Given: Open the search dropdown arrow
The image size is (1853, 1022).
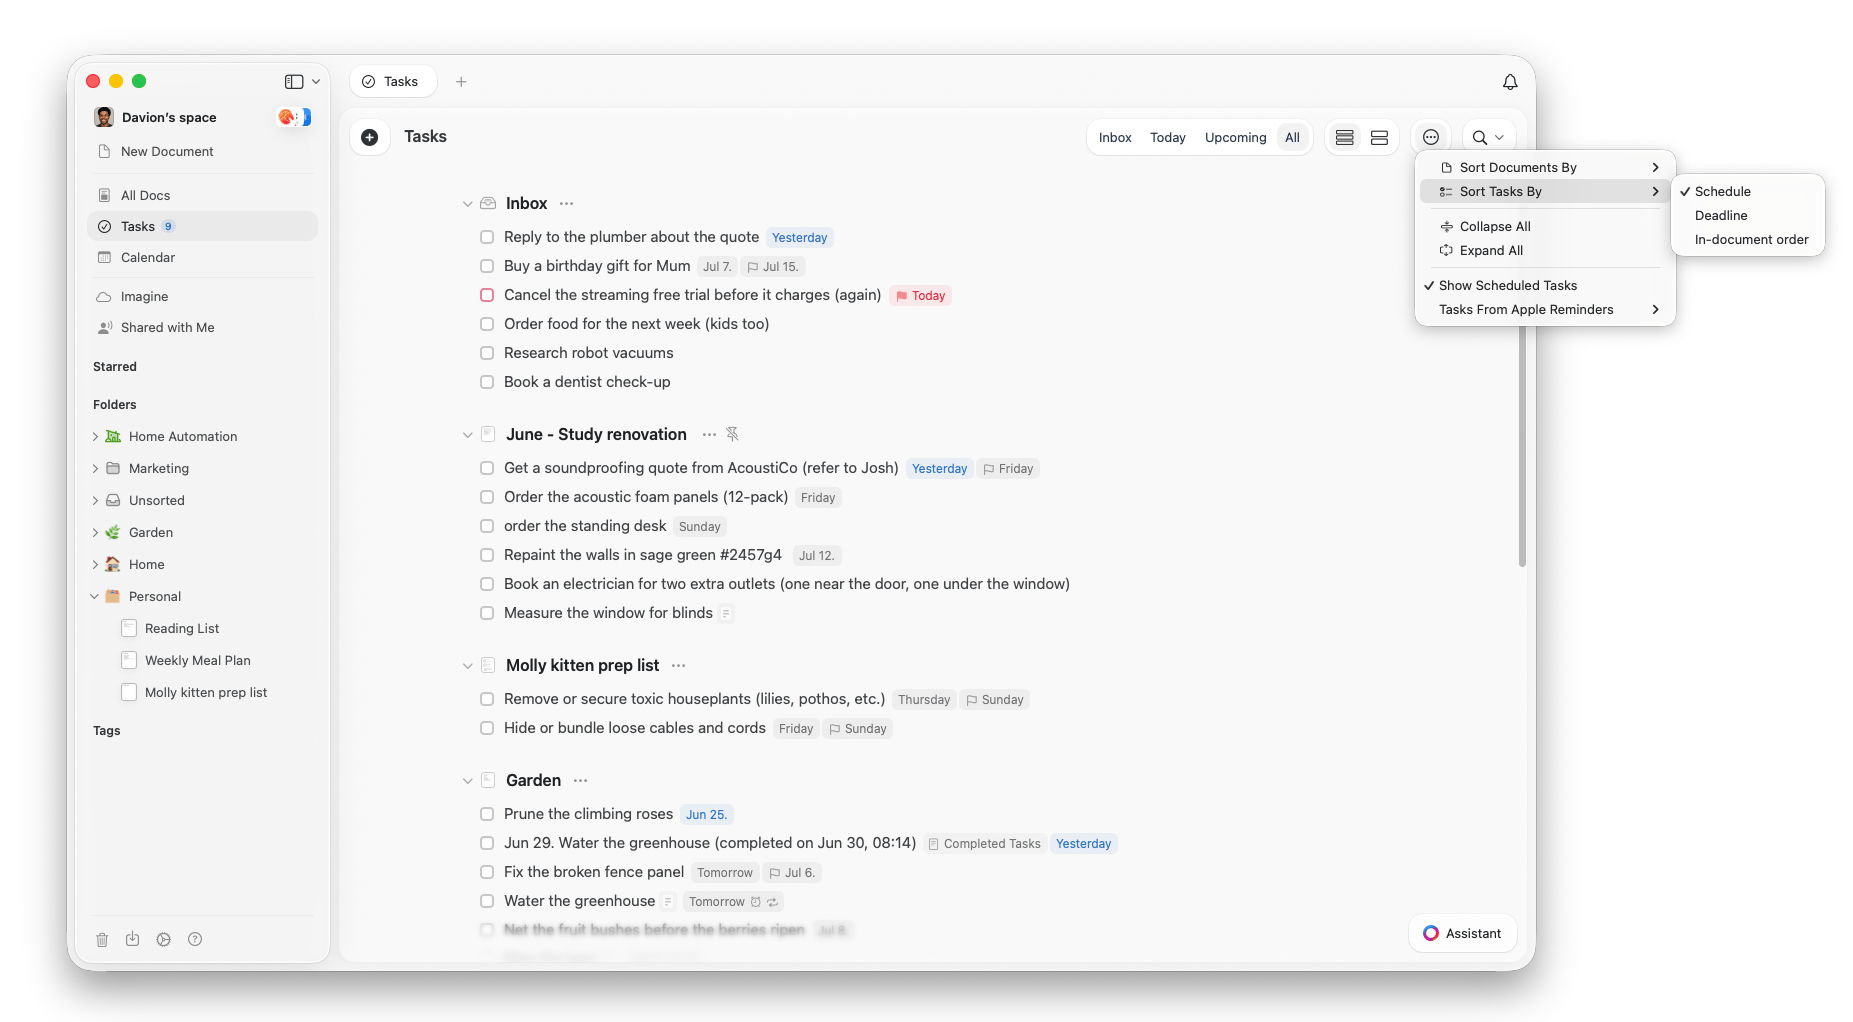Looking at the screenshot, I should tap(1499, 138).
